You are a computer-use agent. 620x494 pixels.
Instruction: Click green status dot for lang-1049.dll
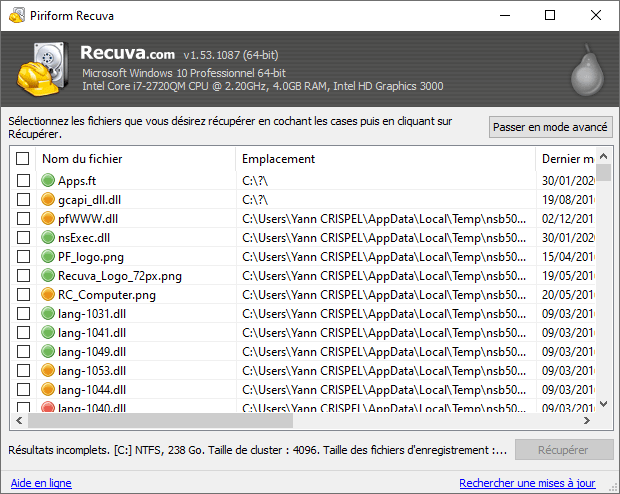48,351
